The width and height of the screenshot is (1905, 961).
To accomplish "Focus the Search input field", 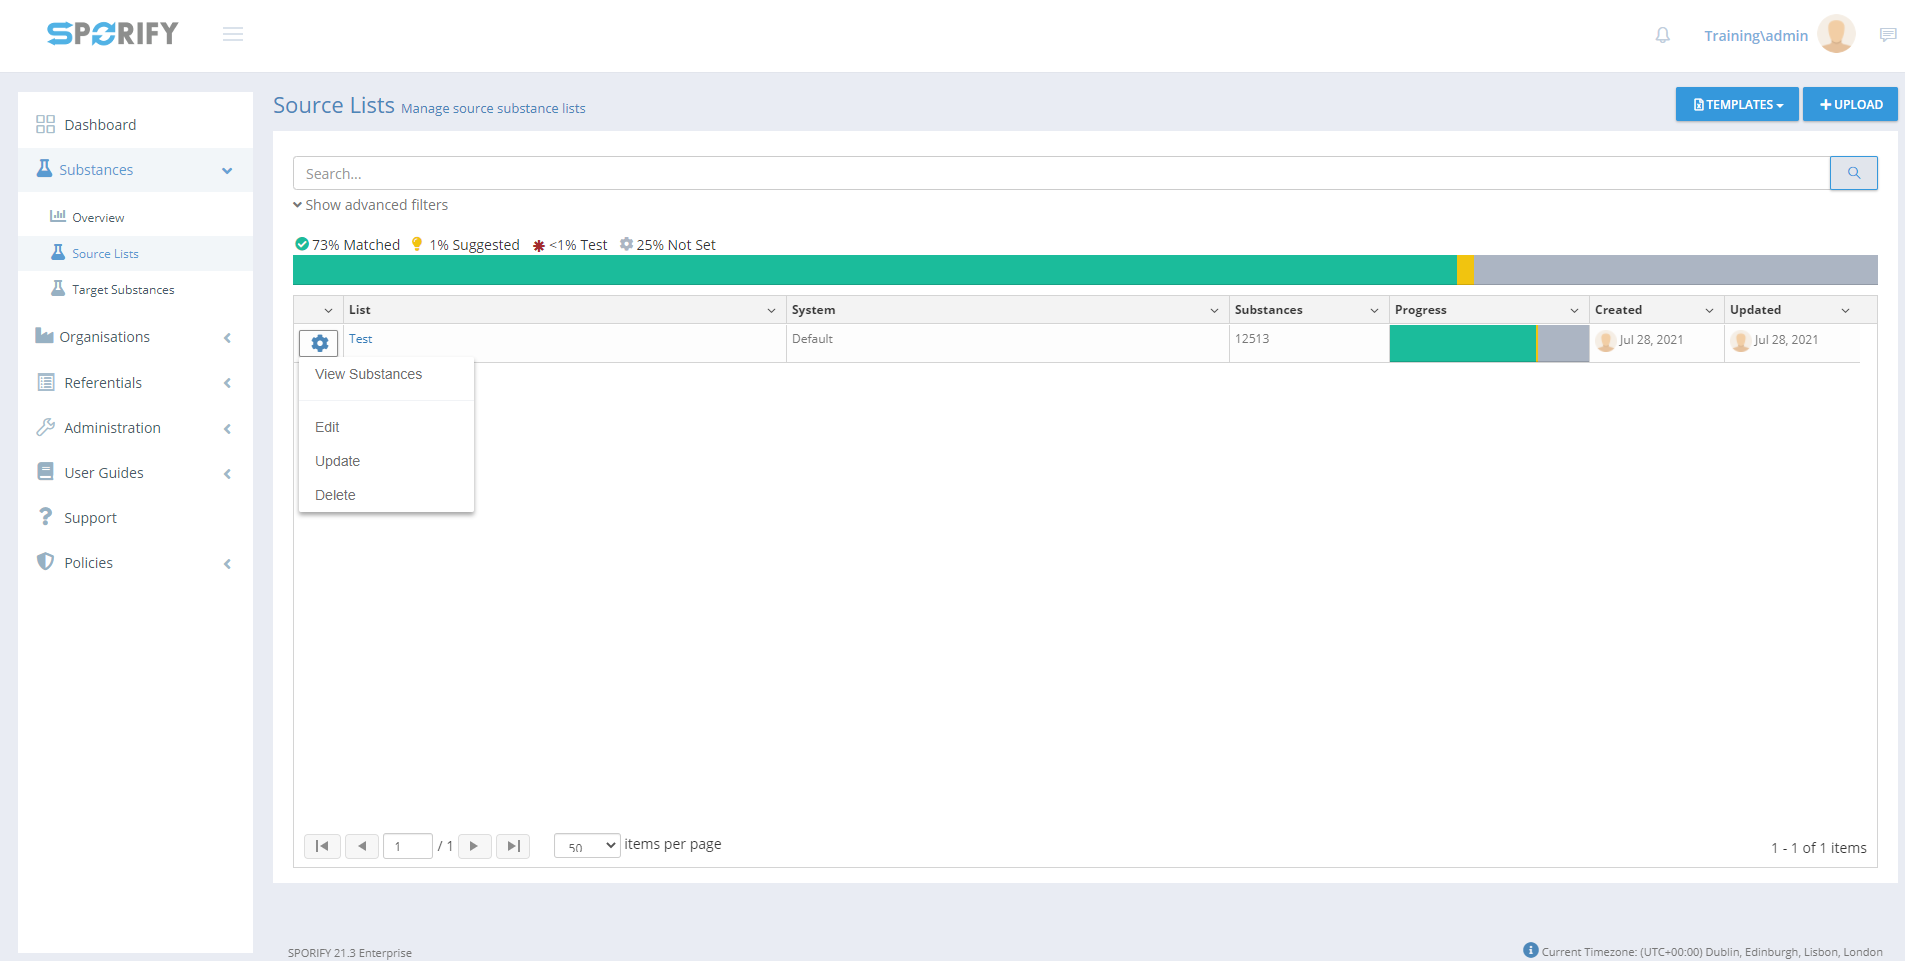I will point(1060,173).
